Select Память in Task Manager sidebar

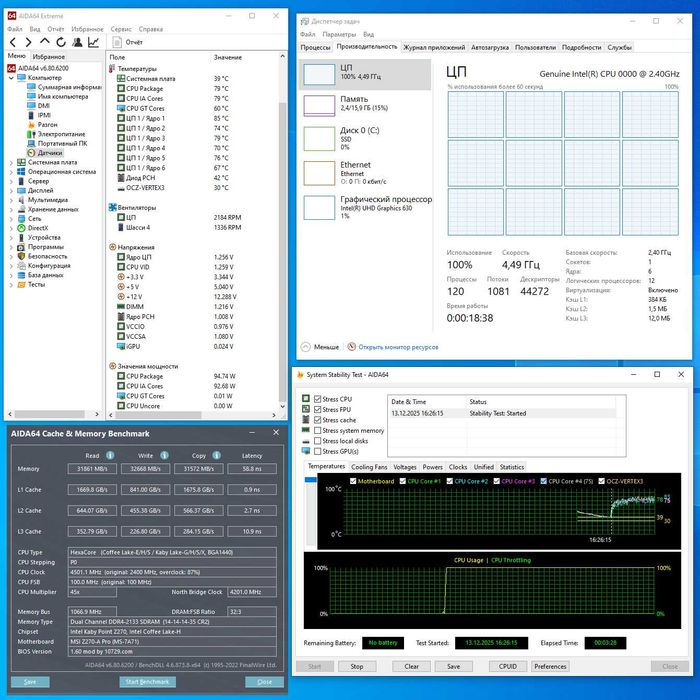(x=364, y=106)
